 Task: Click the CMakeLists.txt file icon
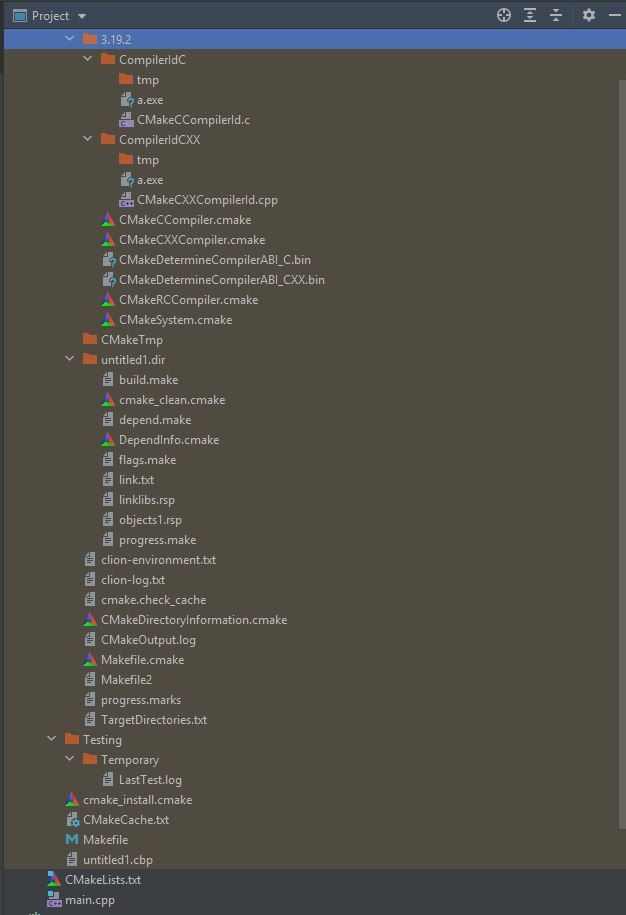[54, 879]
